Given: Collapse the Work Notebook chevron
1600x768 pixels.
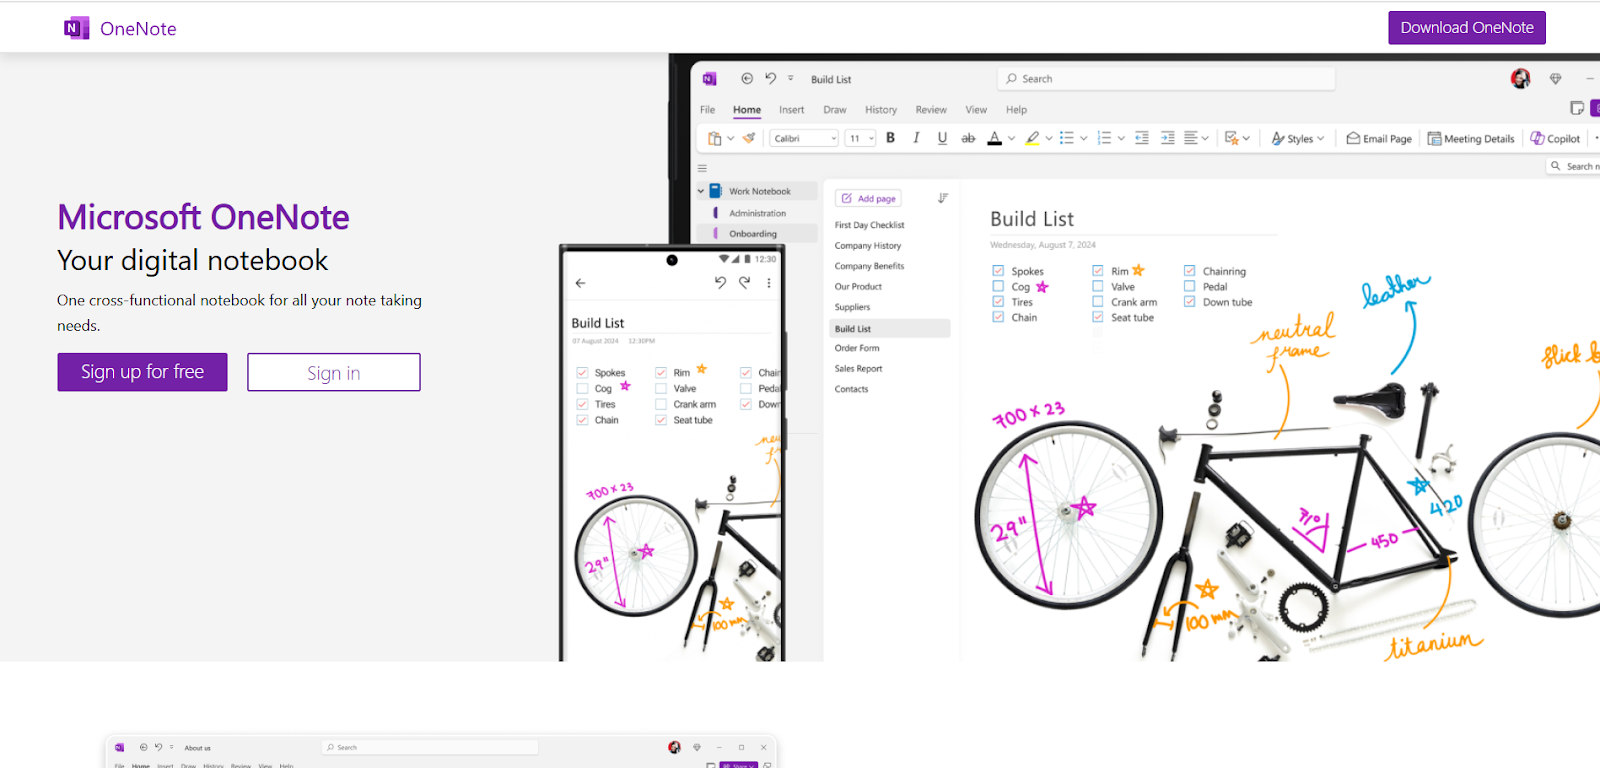Looking at the screenshot, I should (701, 191).
